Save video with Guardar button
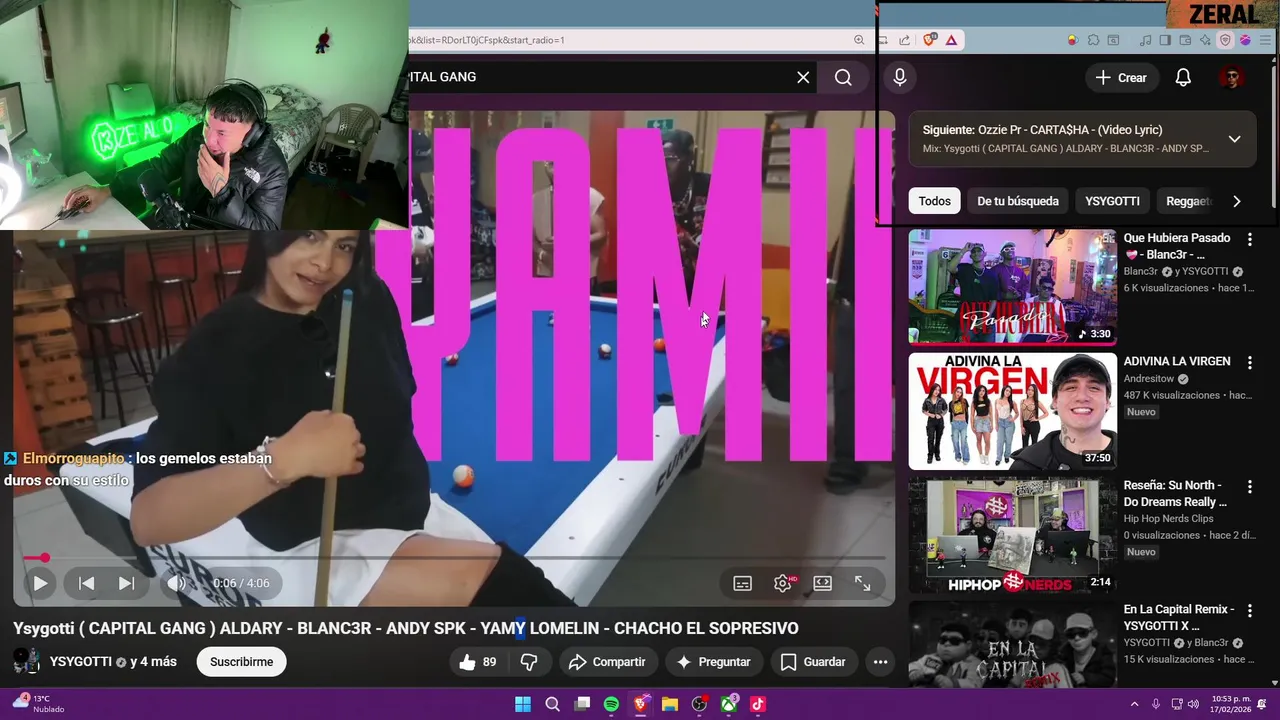The width and height of the screenshot is (1280, 720). (813, 662)
